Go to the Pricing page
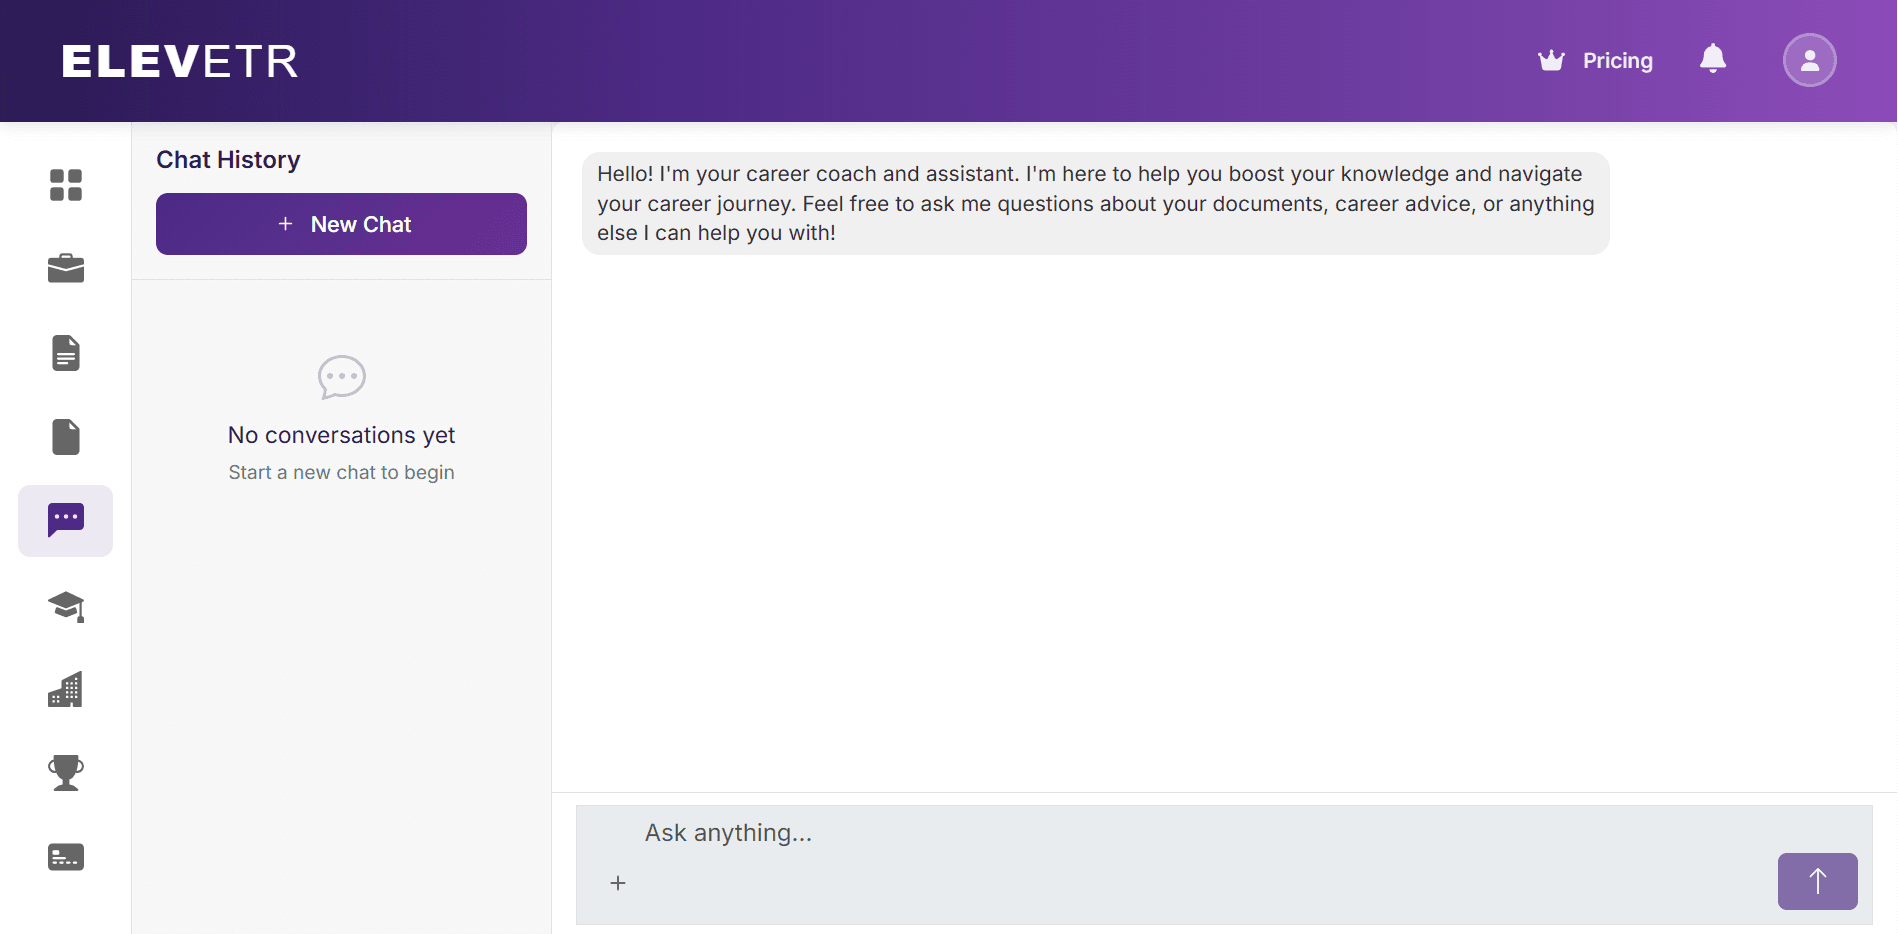Viewport: 1898px width, 934px height. coord(1617,61)
